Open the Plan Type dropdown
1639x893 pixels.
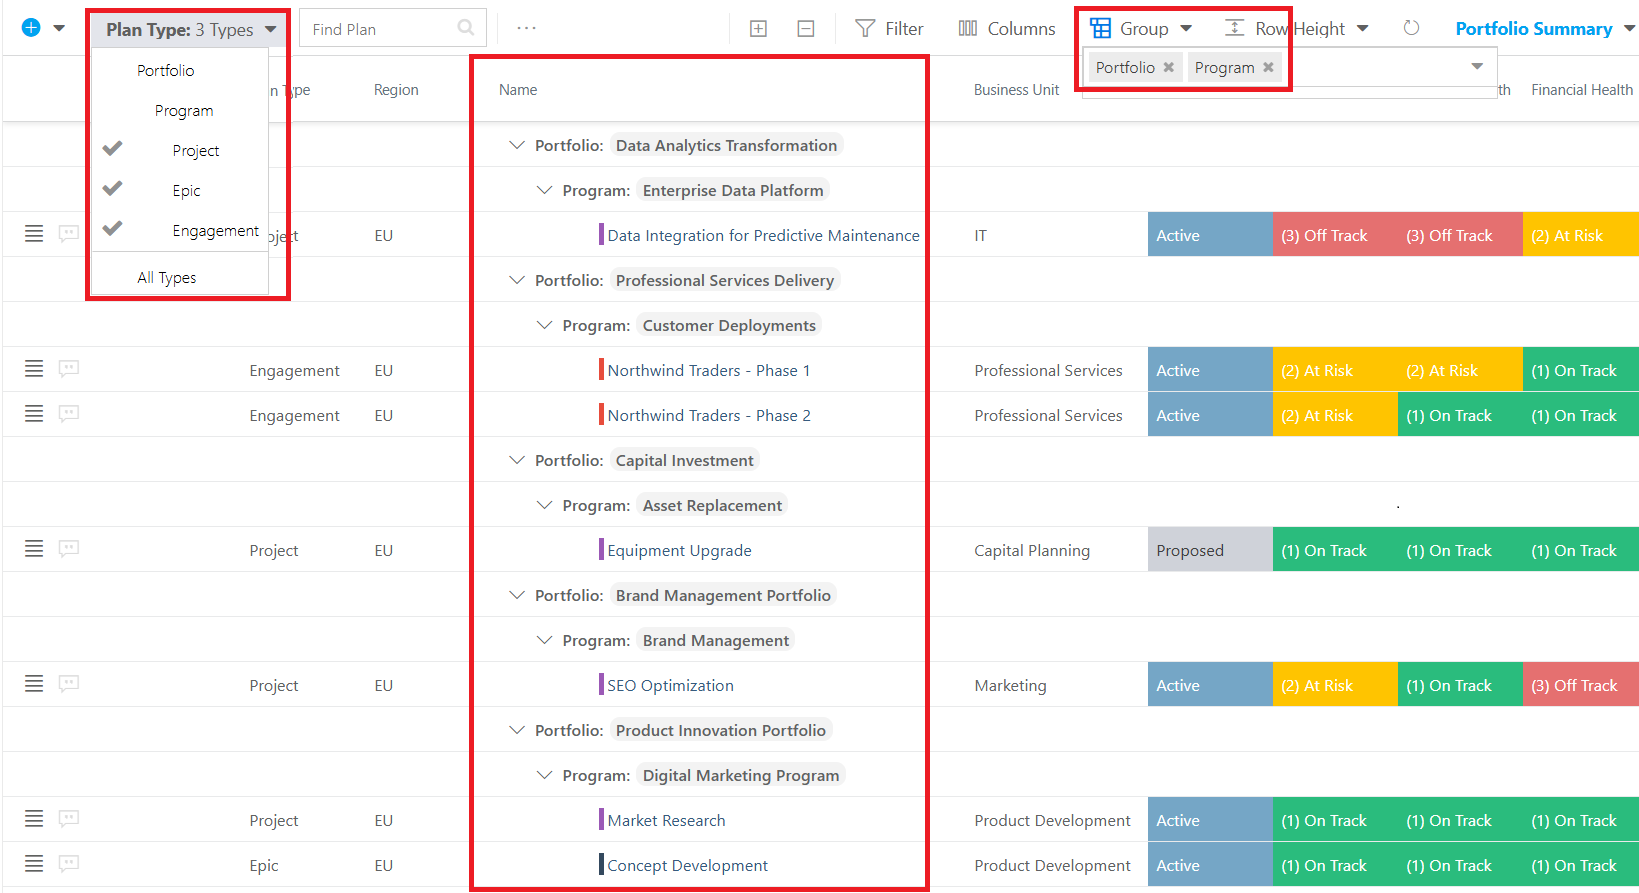click(190, 29)
